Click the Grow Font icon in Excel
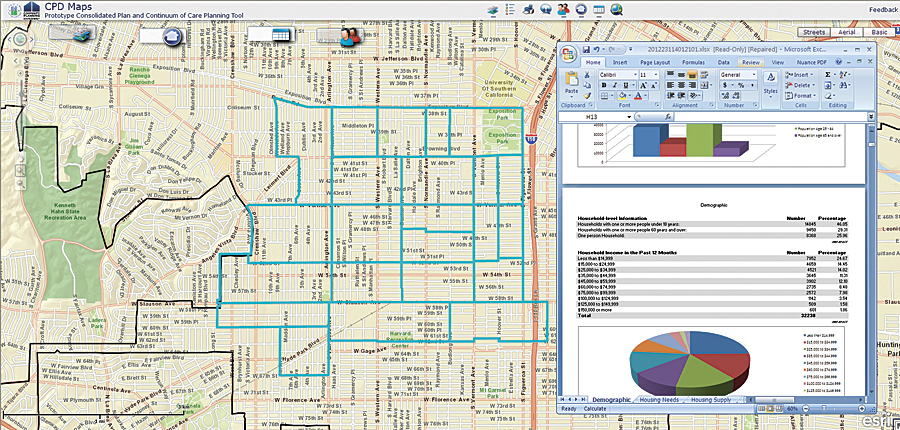The image size is (900, 430). 643,85
